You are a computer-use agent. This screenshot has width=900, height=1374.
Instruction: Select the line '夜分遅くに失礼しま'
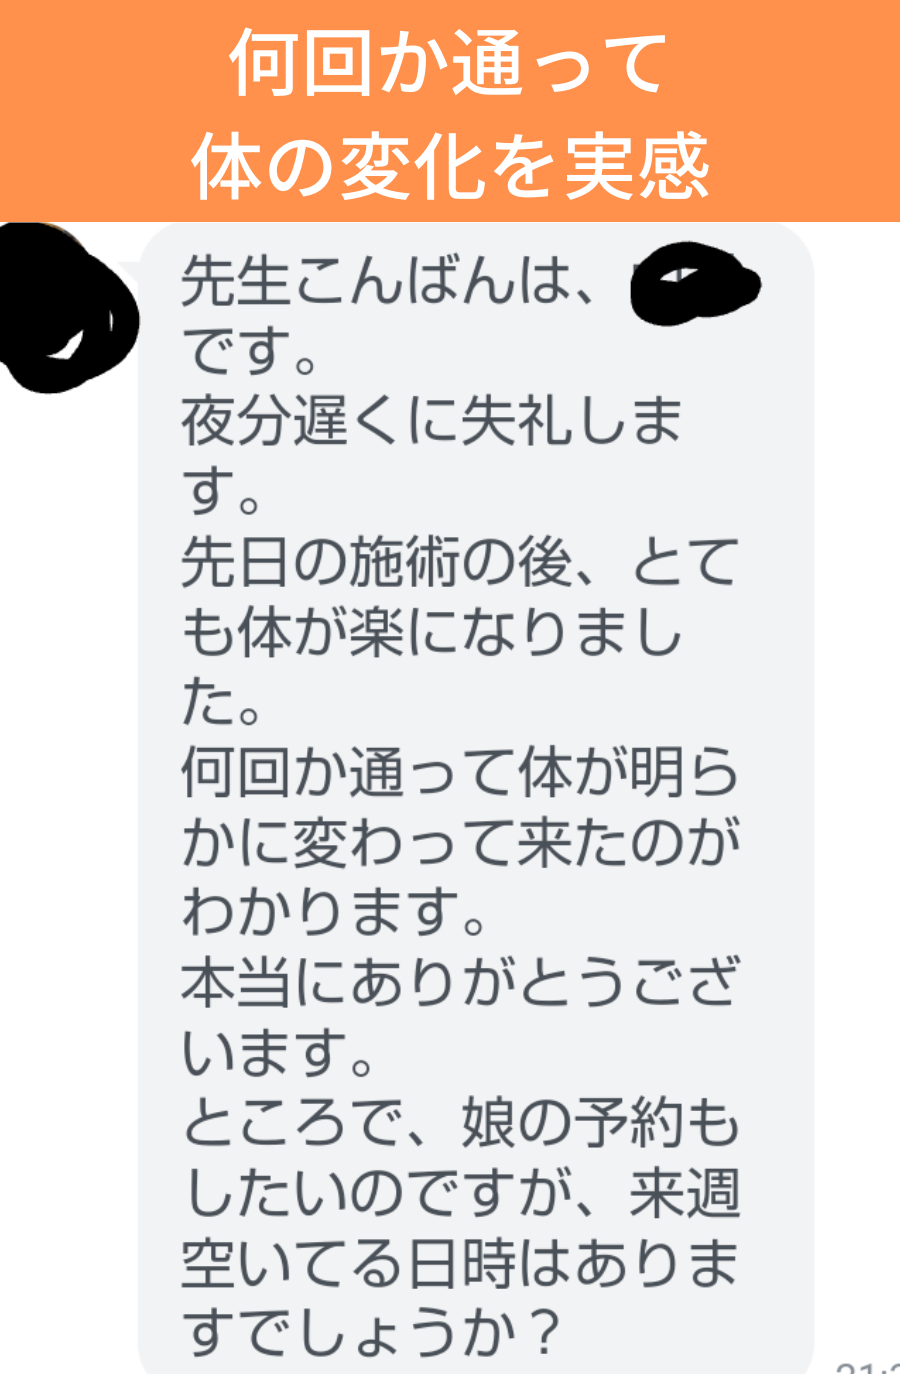[x=432, y=421]
